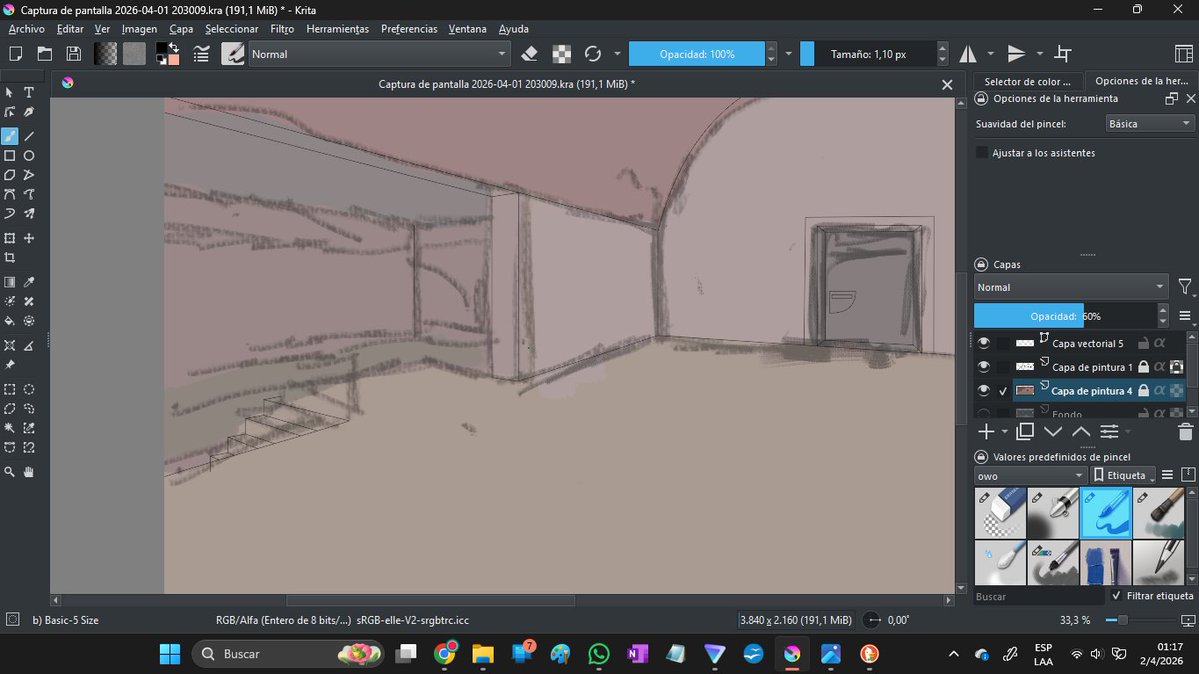Image resolution: width=1199 pixels, height=674 pixels.
Task: Add a new layer with plus button
Action: pos(986,431)
